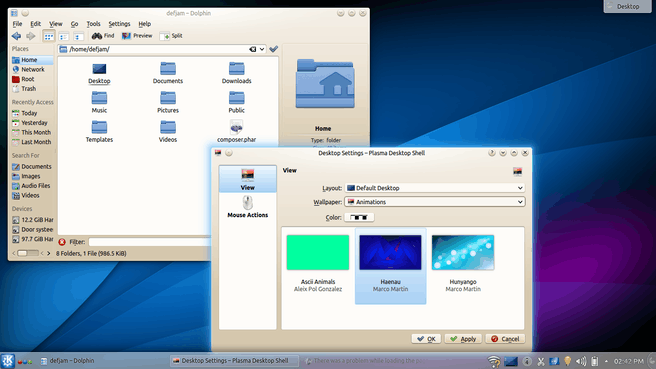Click the Find binoculars button
This screenshot has height=369, width=656.
[x=103, y=36]
